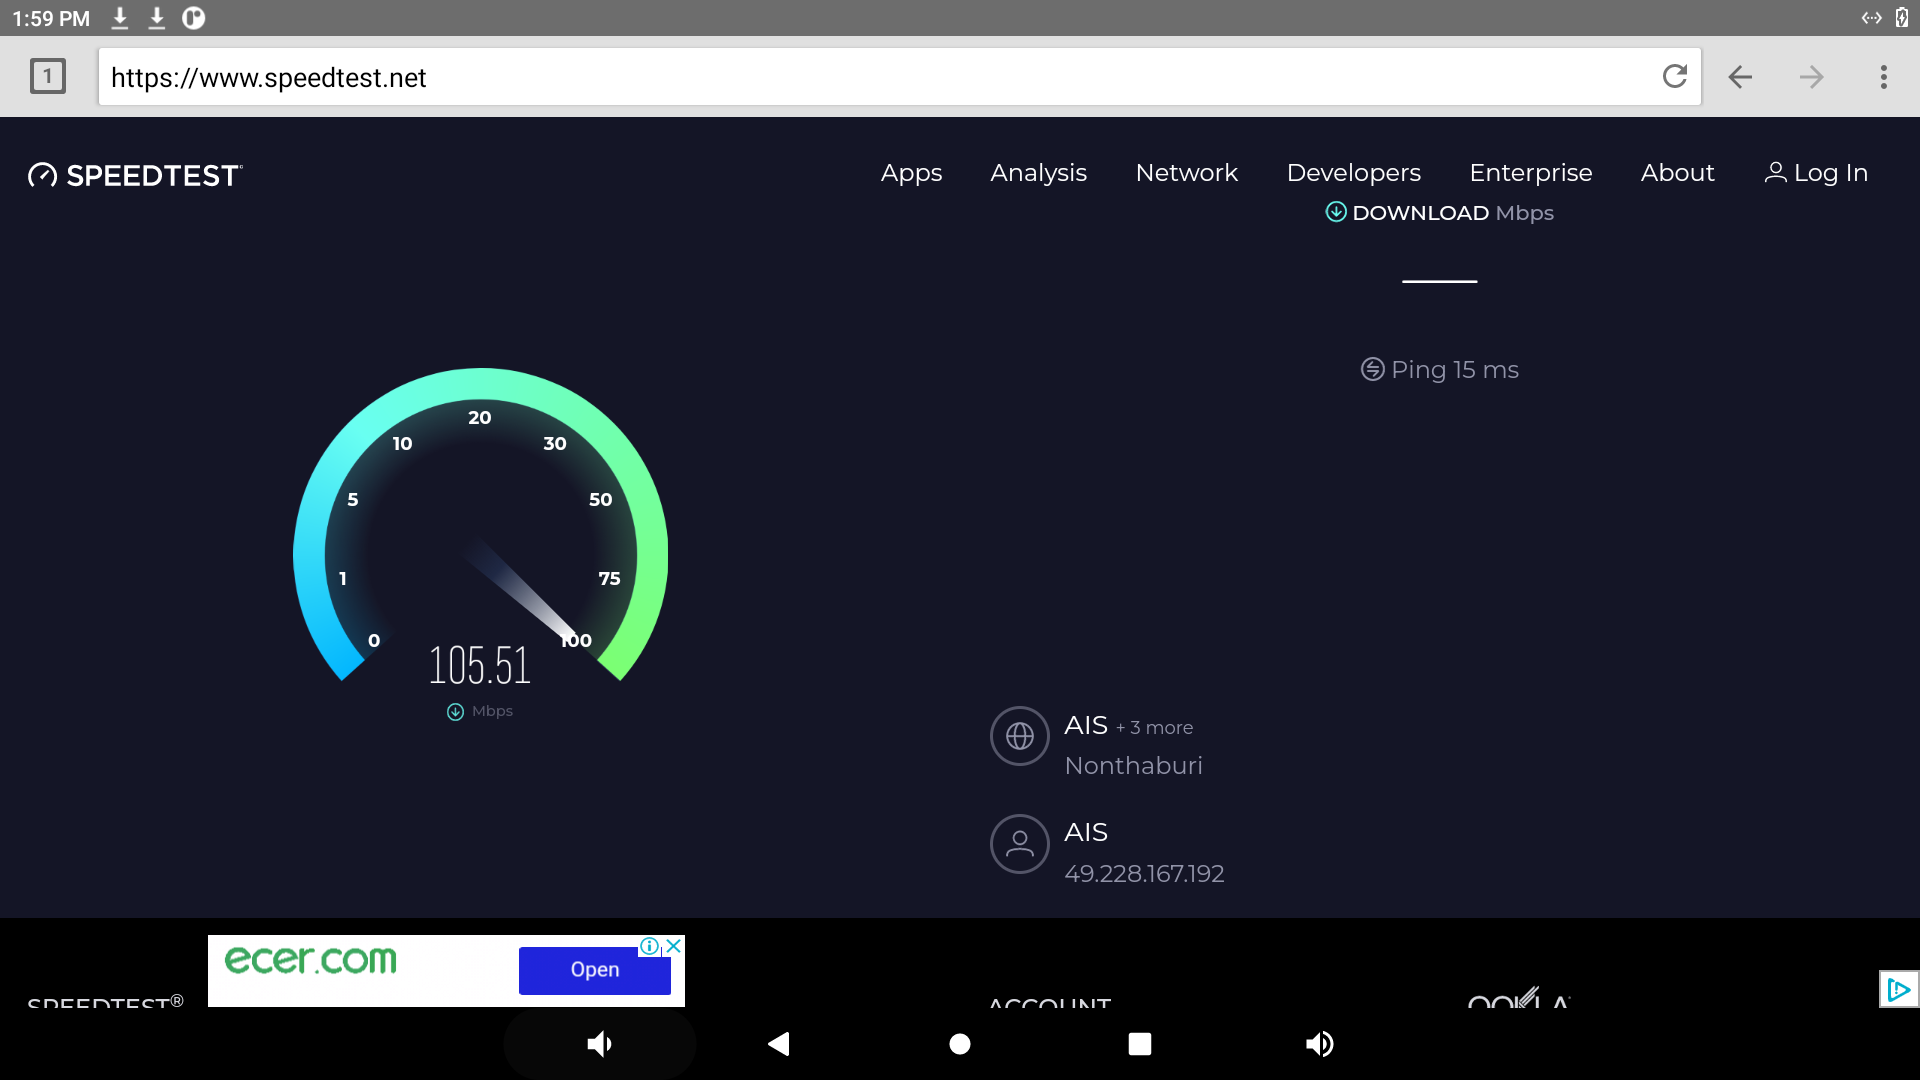1920x1080 pixels.
Task: Click the AIS server name link
Action: click(x=1086, y=726)
